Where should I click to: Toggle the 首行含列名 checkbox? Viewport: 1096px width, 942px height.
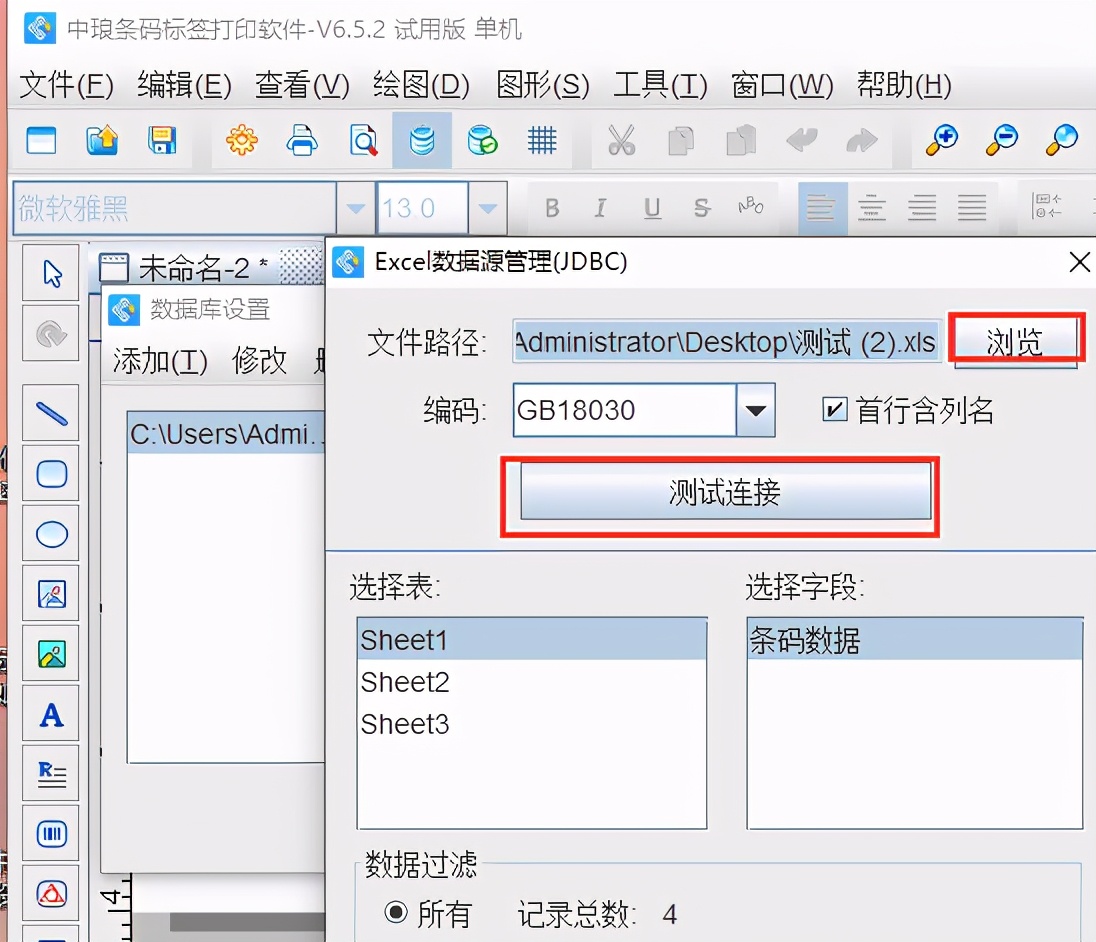click(x=835, y=410)
